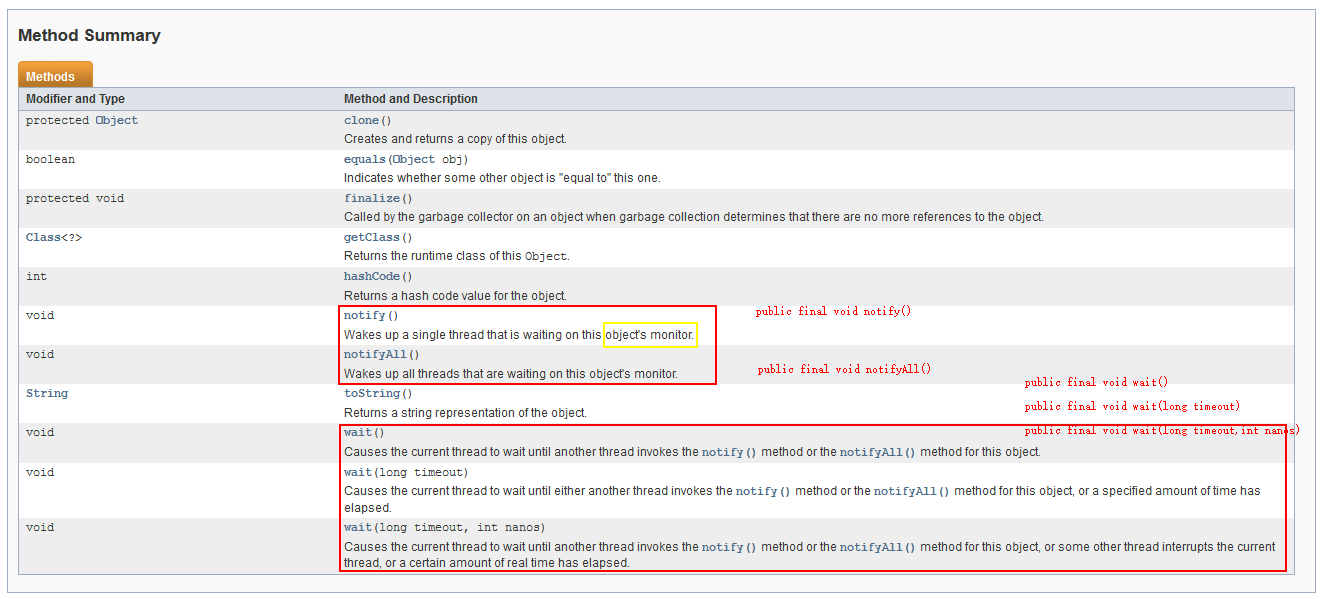Click 'Called by the garbage collector' description

[693, 217]
